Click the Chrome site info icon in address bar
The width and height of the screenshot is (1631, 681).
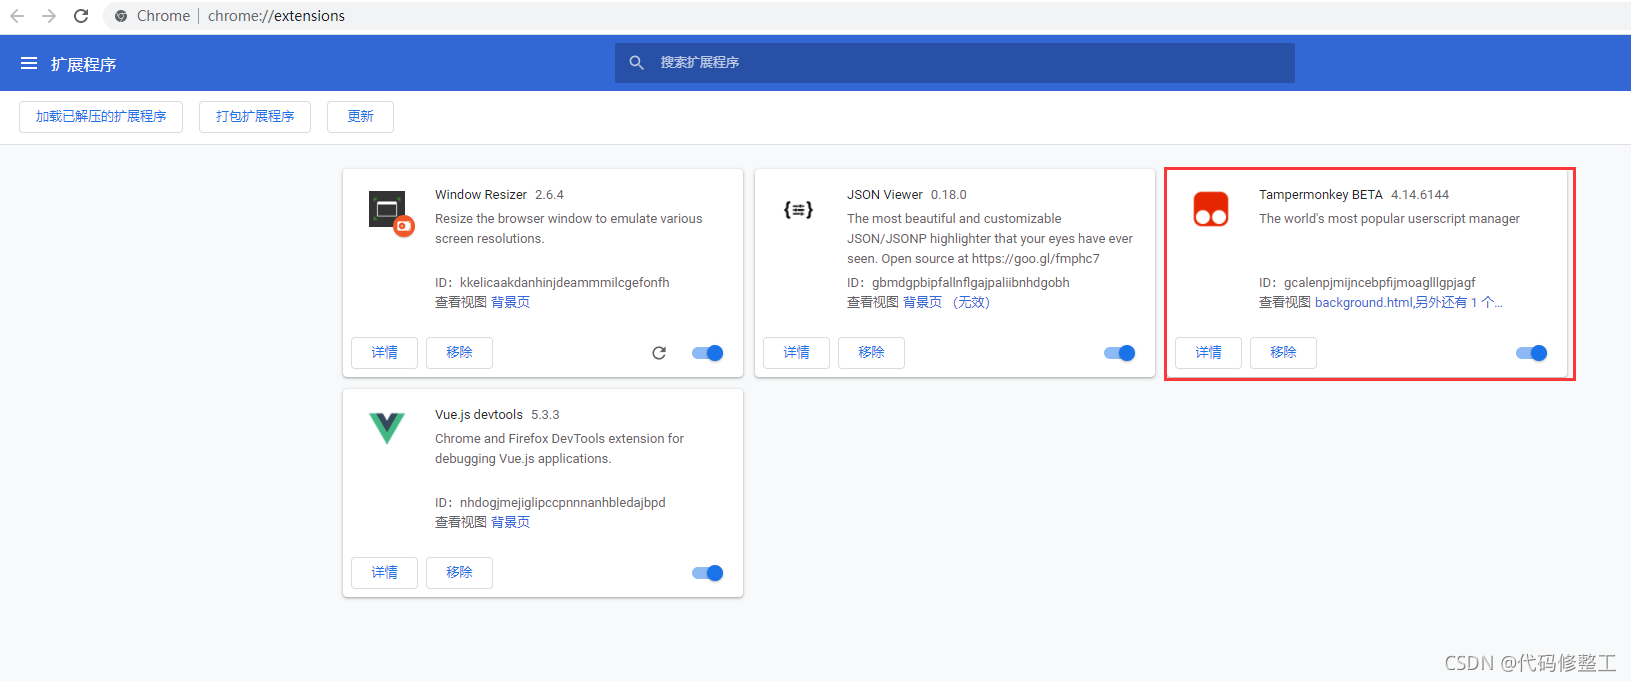tap(121, 16)
